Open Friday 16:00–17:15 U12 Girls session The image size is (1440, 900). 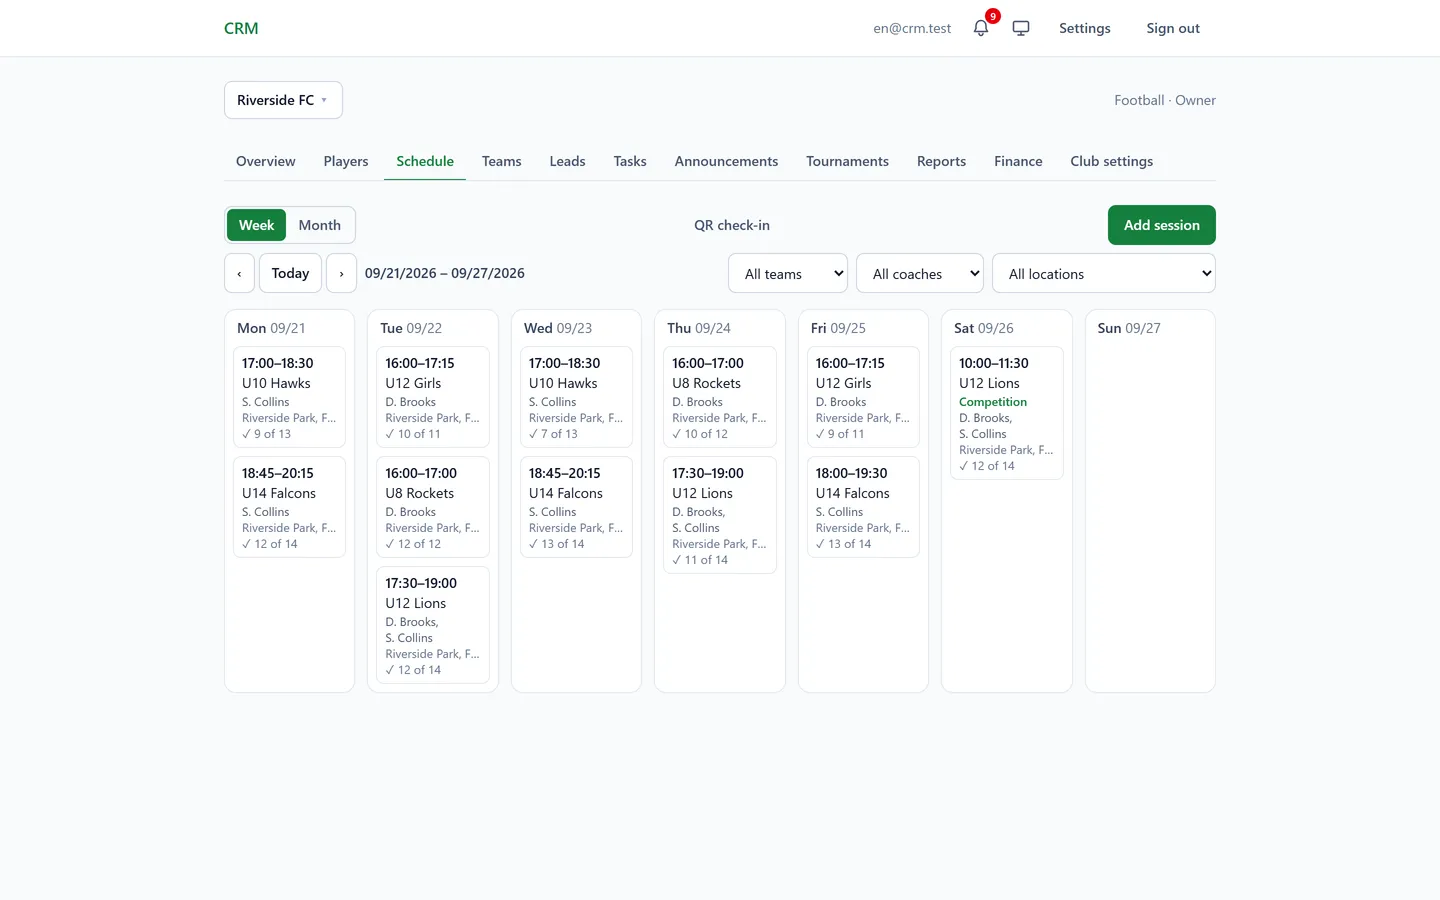(863, 397)
